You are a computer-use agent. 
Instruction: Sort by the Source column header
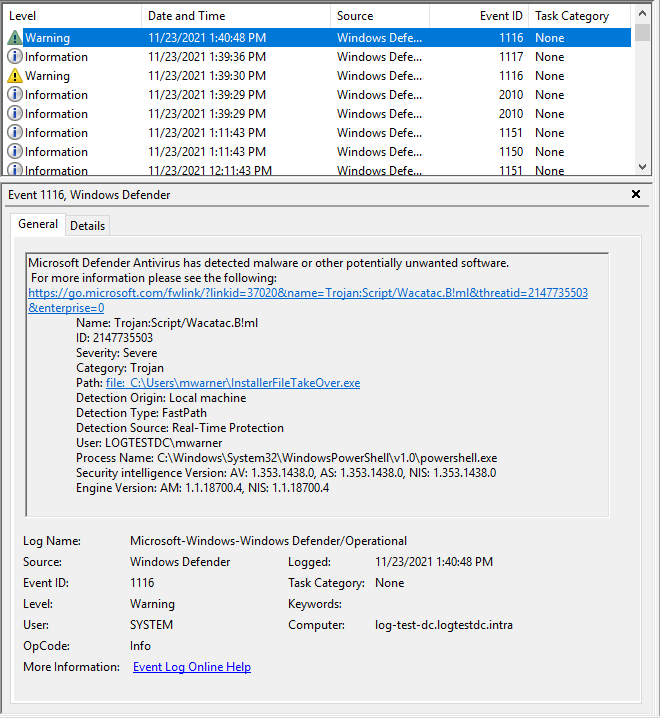point(380,16)
